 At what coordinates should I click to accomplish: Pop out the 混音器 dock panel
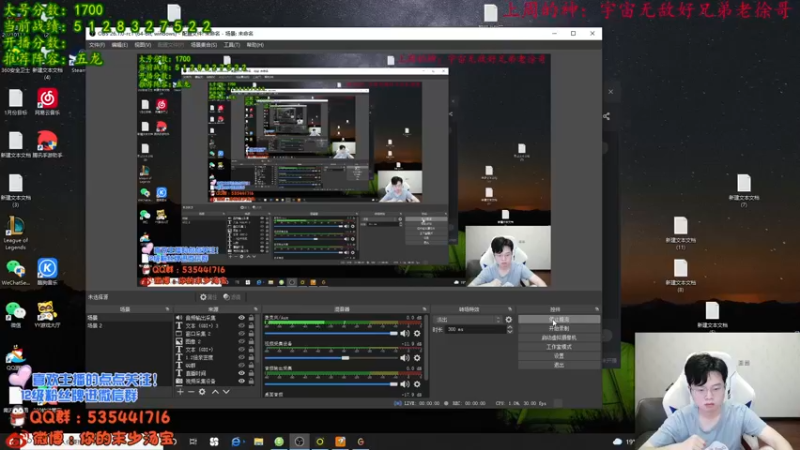coord(424,309)
